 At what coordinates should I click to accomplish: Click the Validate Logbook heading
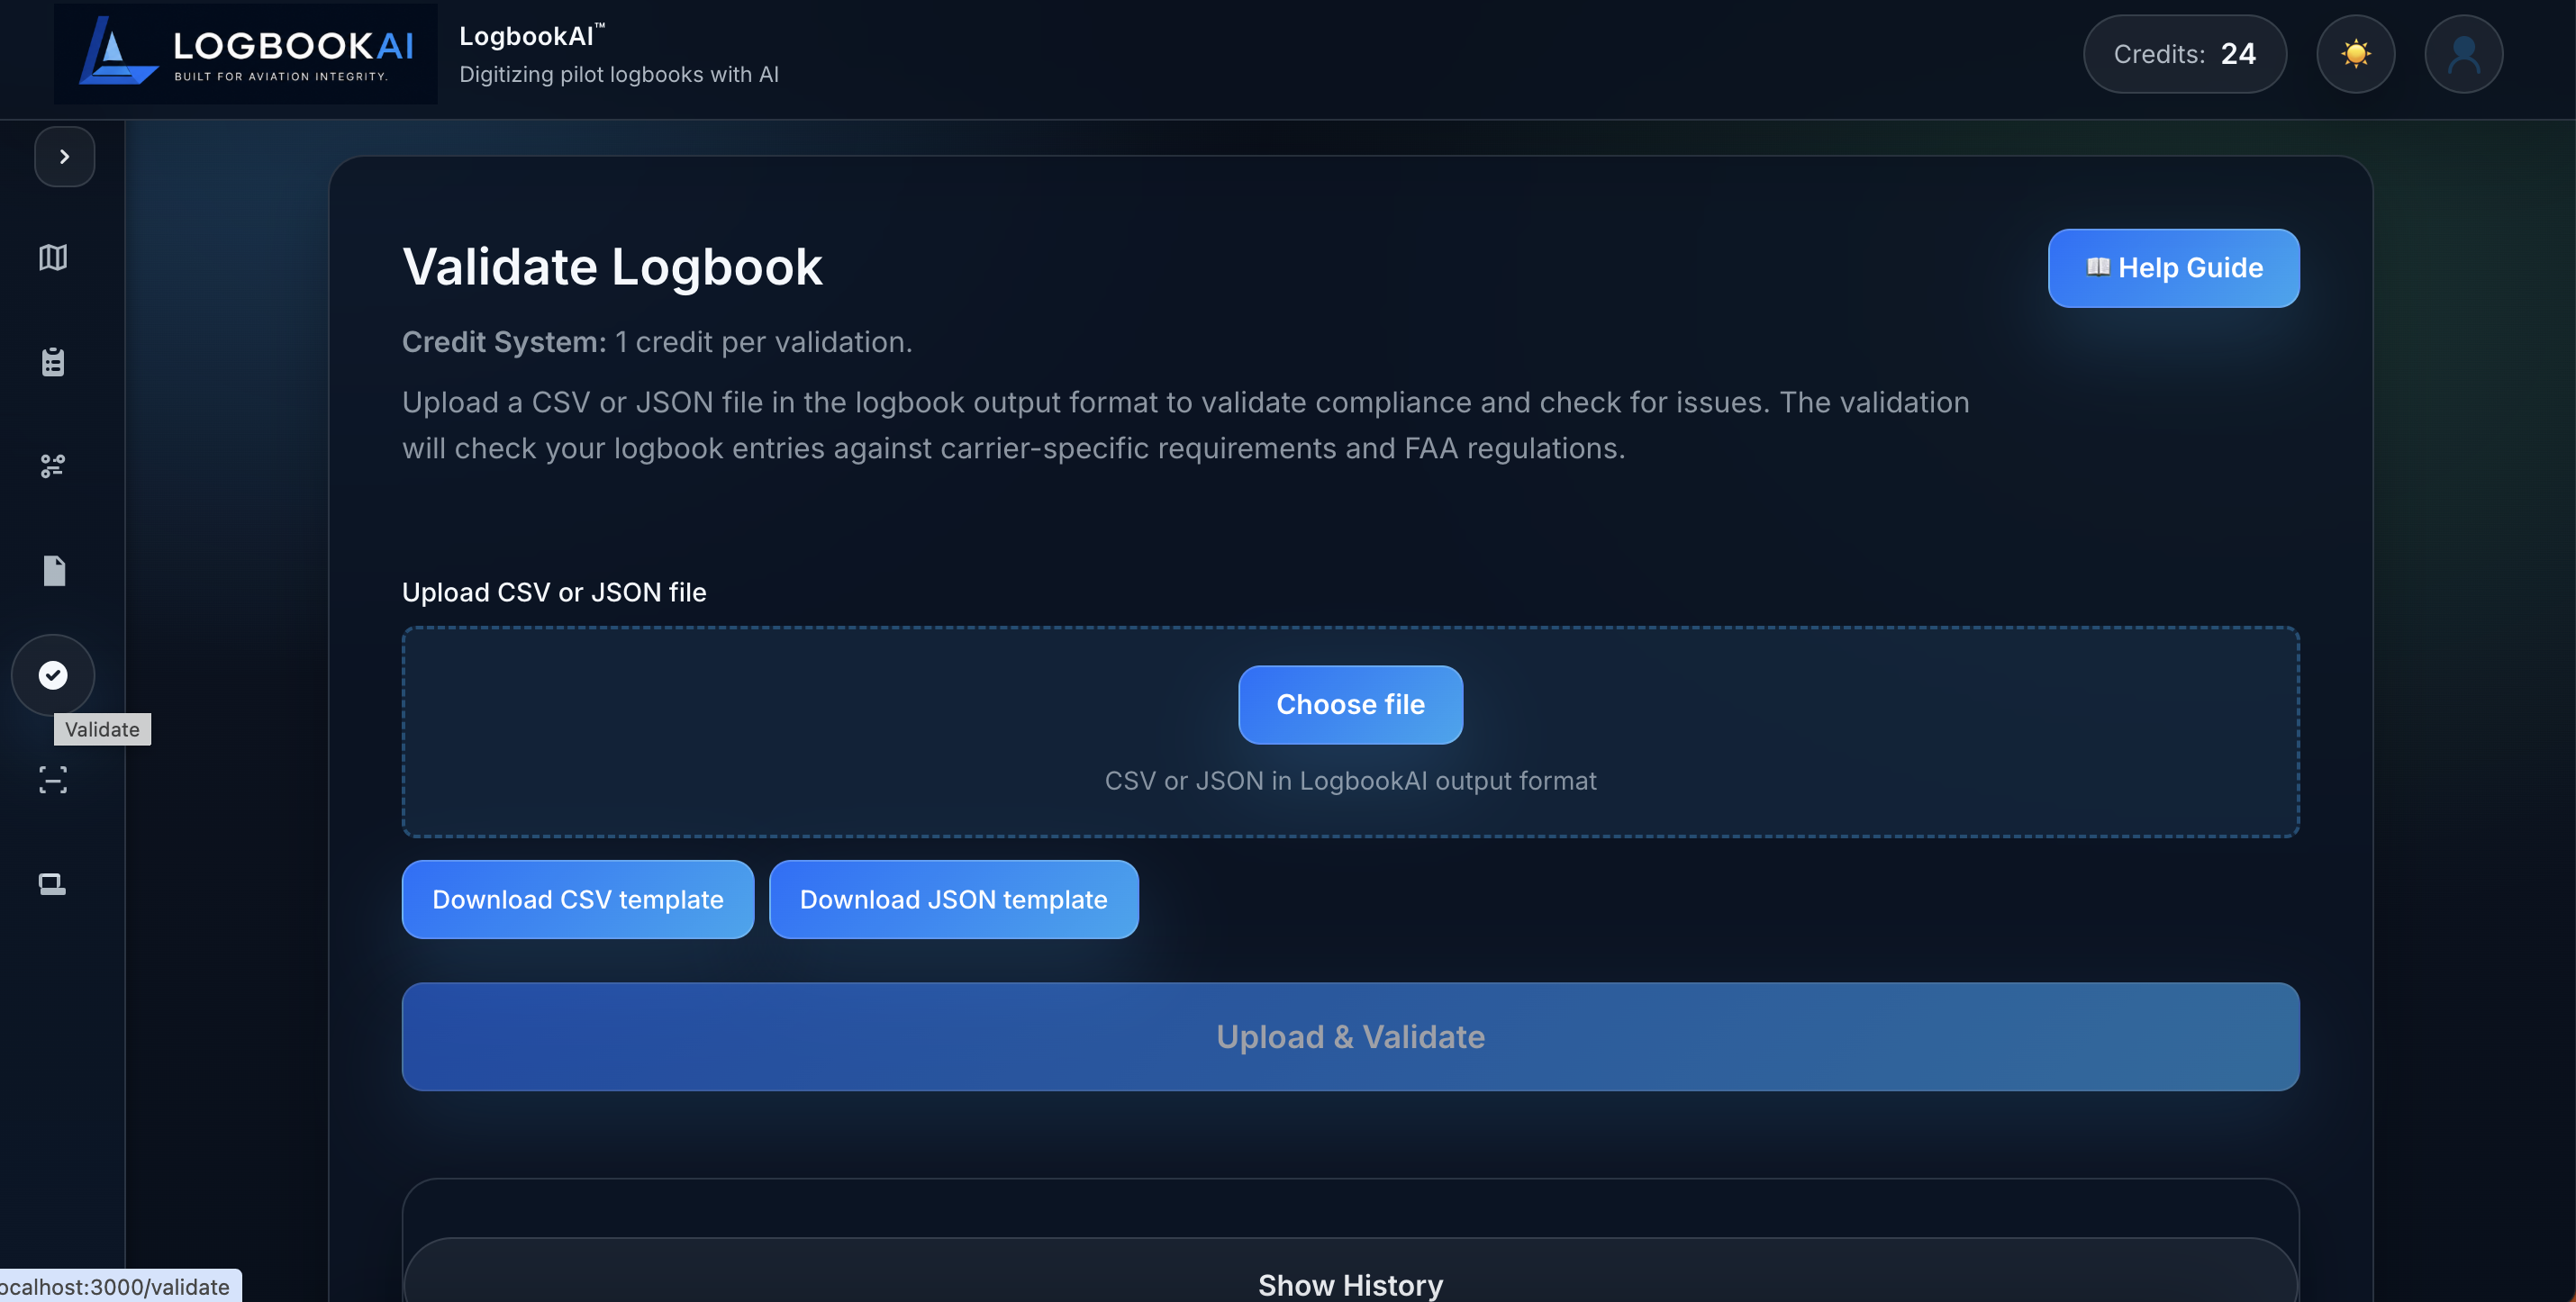[x=612, y=267]
